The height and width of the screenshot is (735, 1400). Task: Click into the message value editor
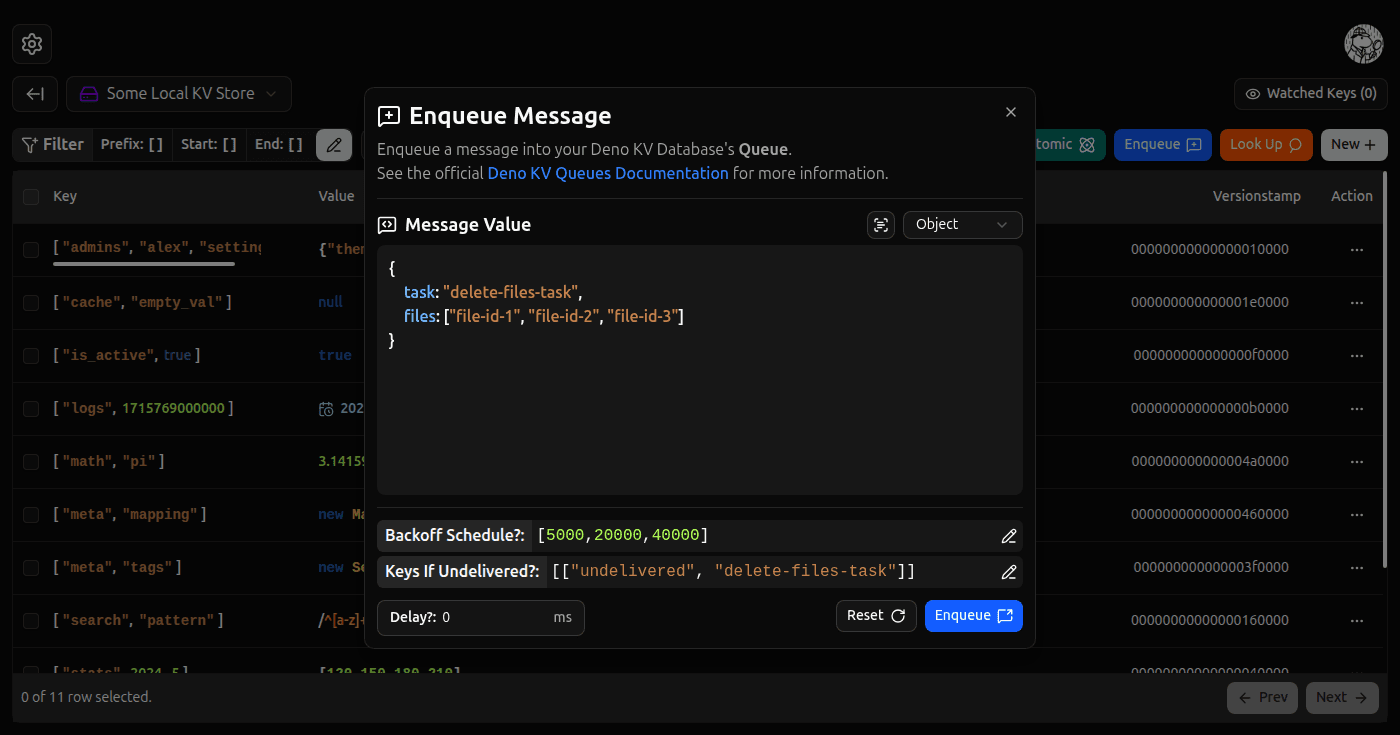(700, 370)
